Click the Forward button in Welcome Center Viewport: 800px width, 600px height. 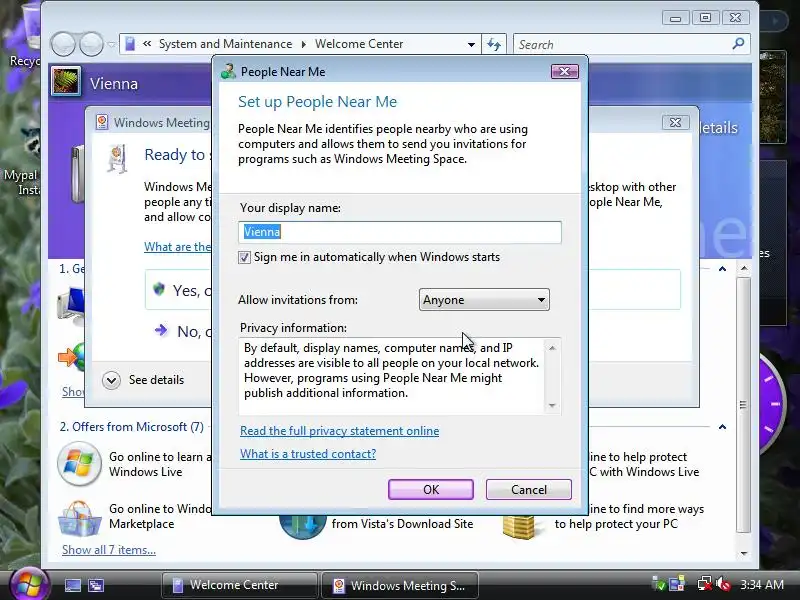[x=91, y=44]
